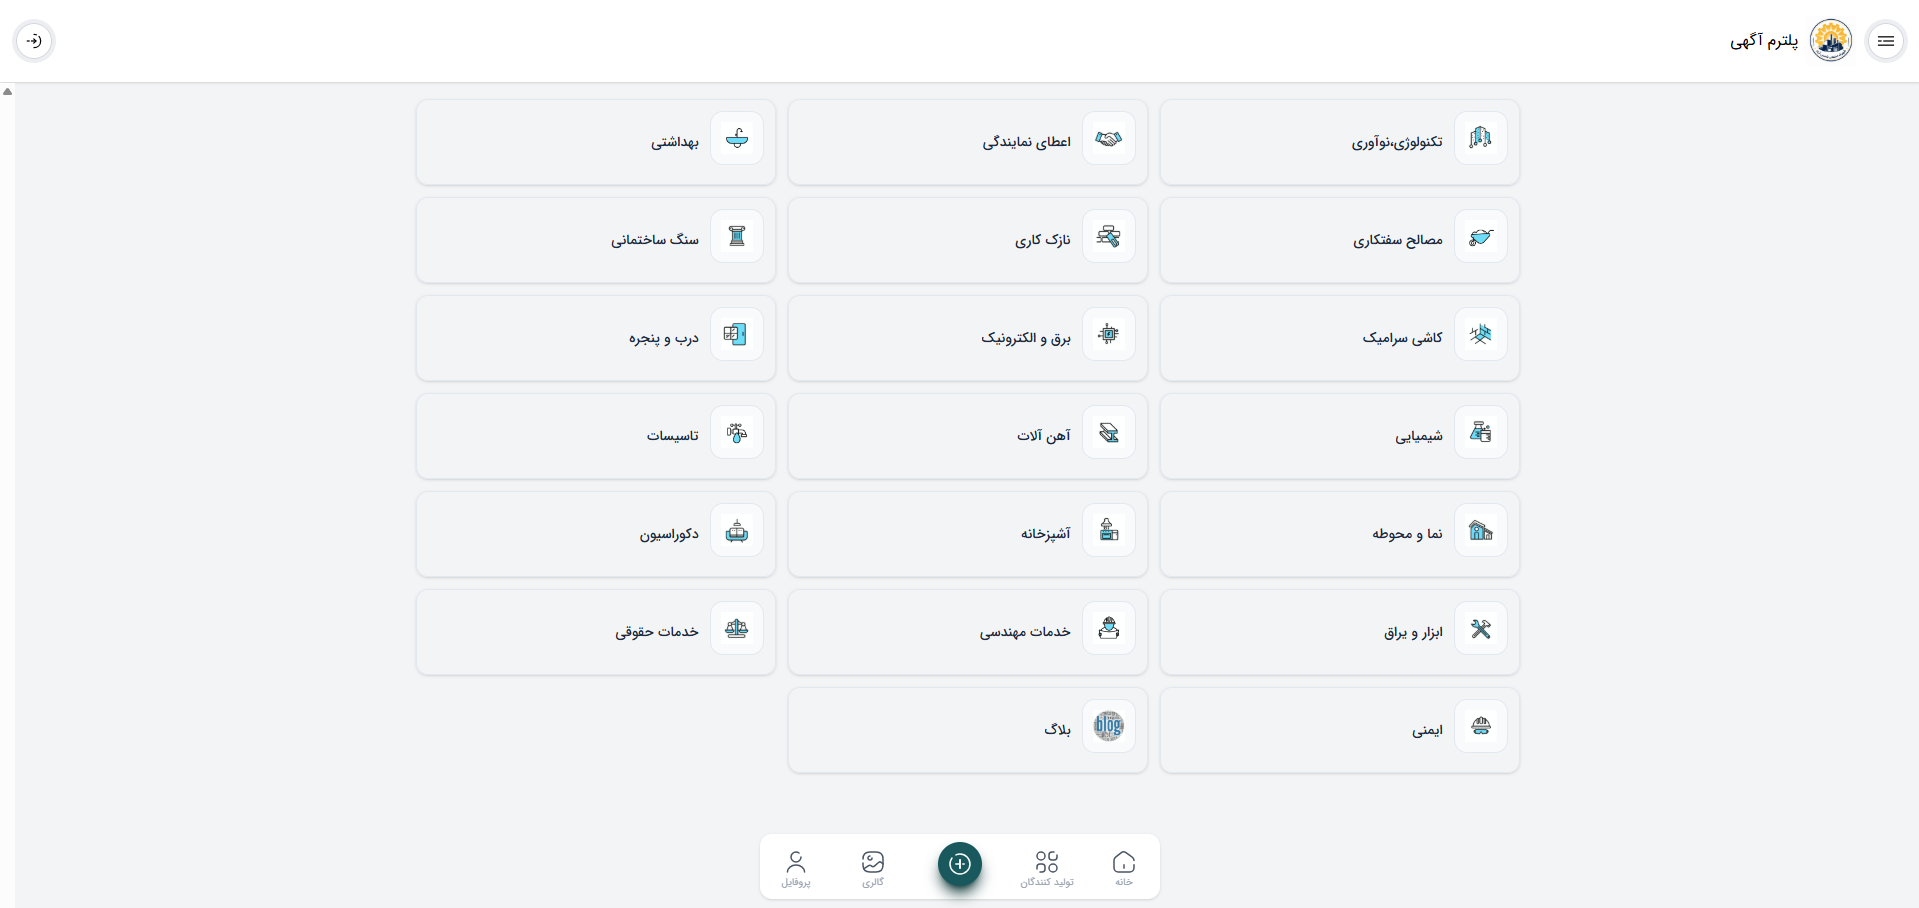Click the platform logo emblem
Image resolution: width=1919 pixels, height=908 pixels.
point(1831,41)
